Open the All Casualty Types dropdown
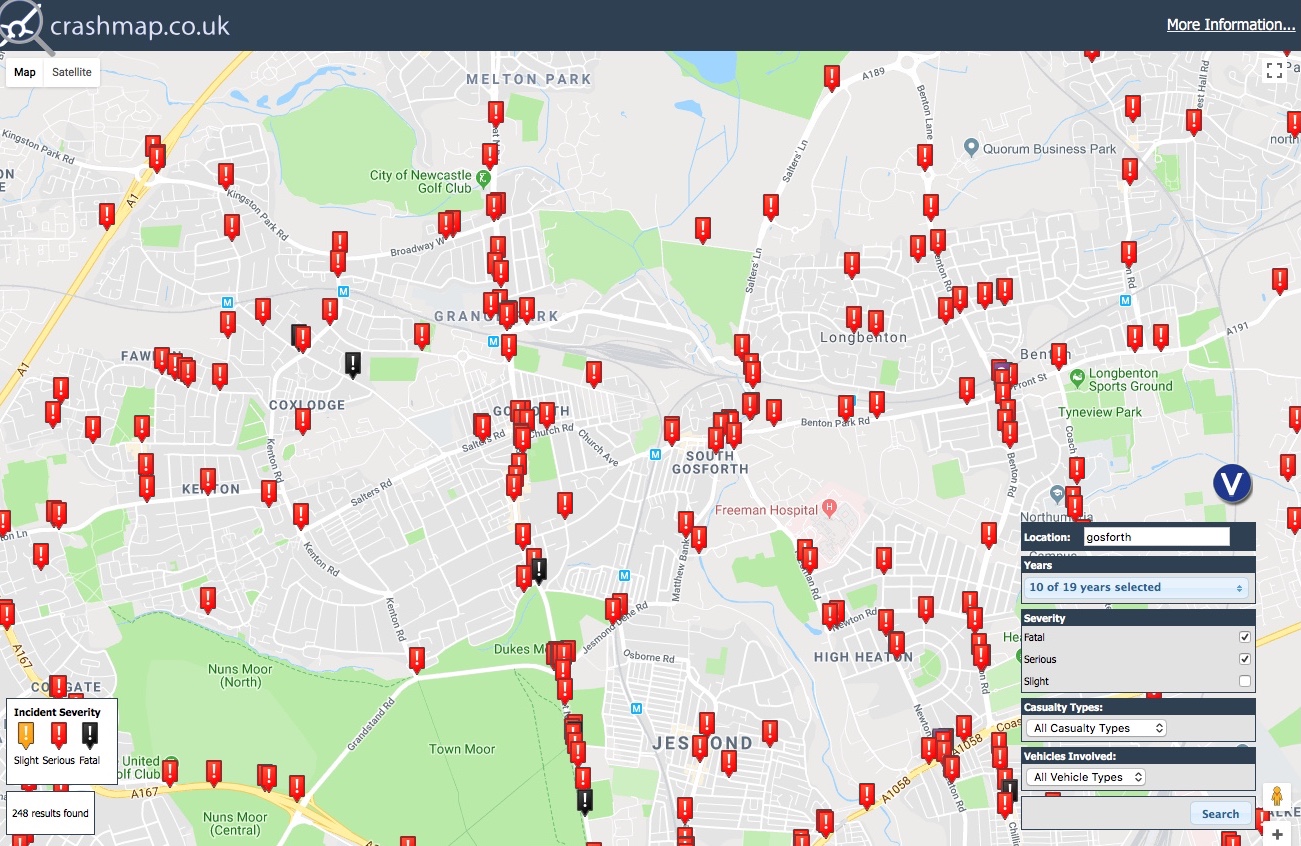 [x=1096, y=728]
